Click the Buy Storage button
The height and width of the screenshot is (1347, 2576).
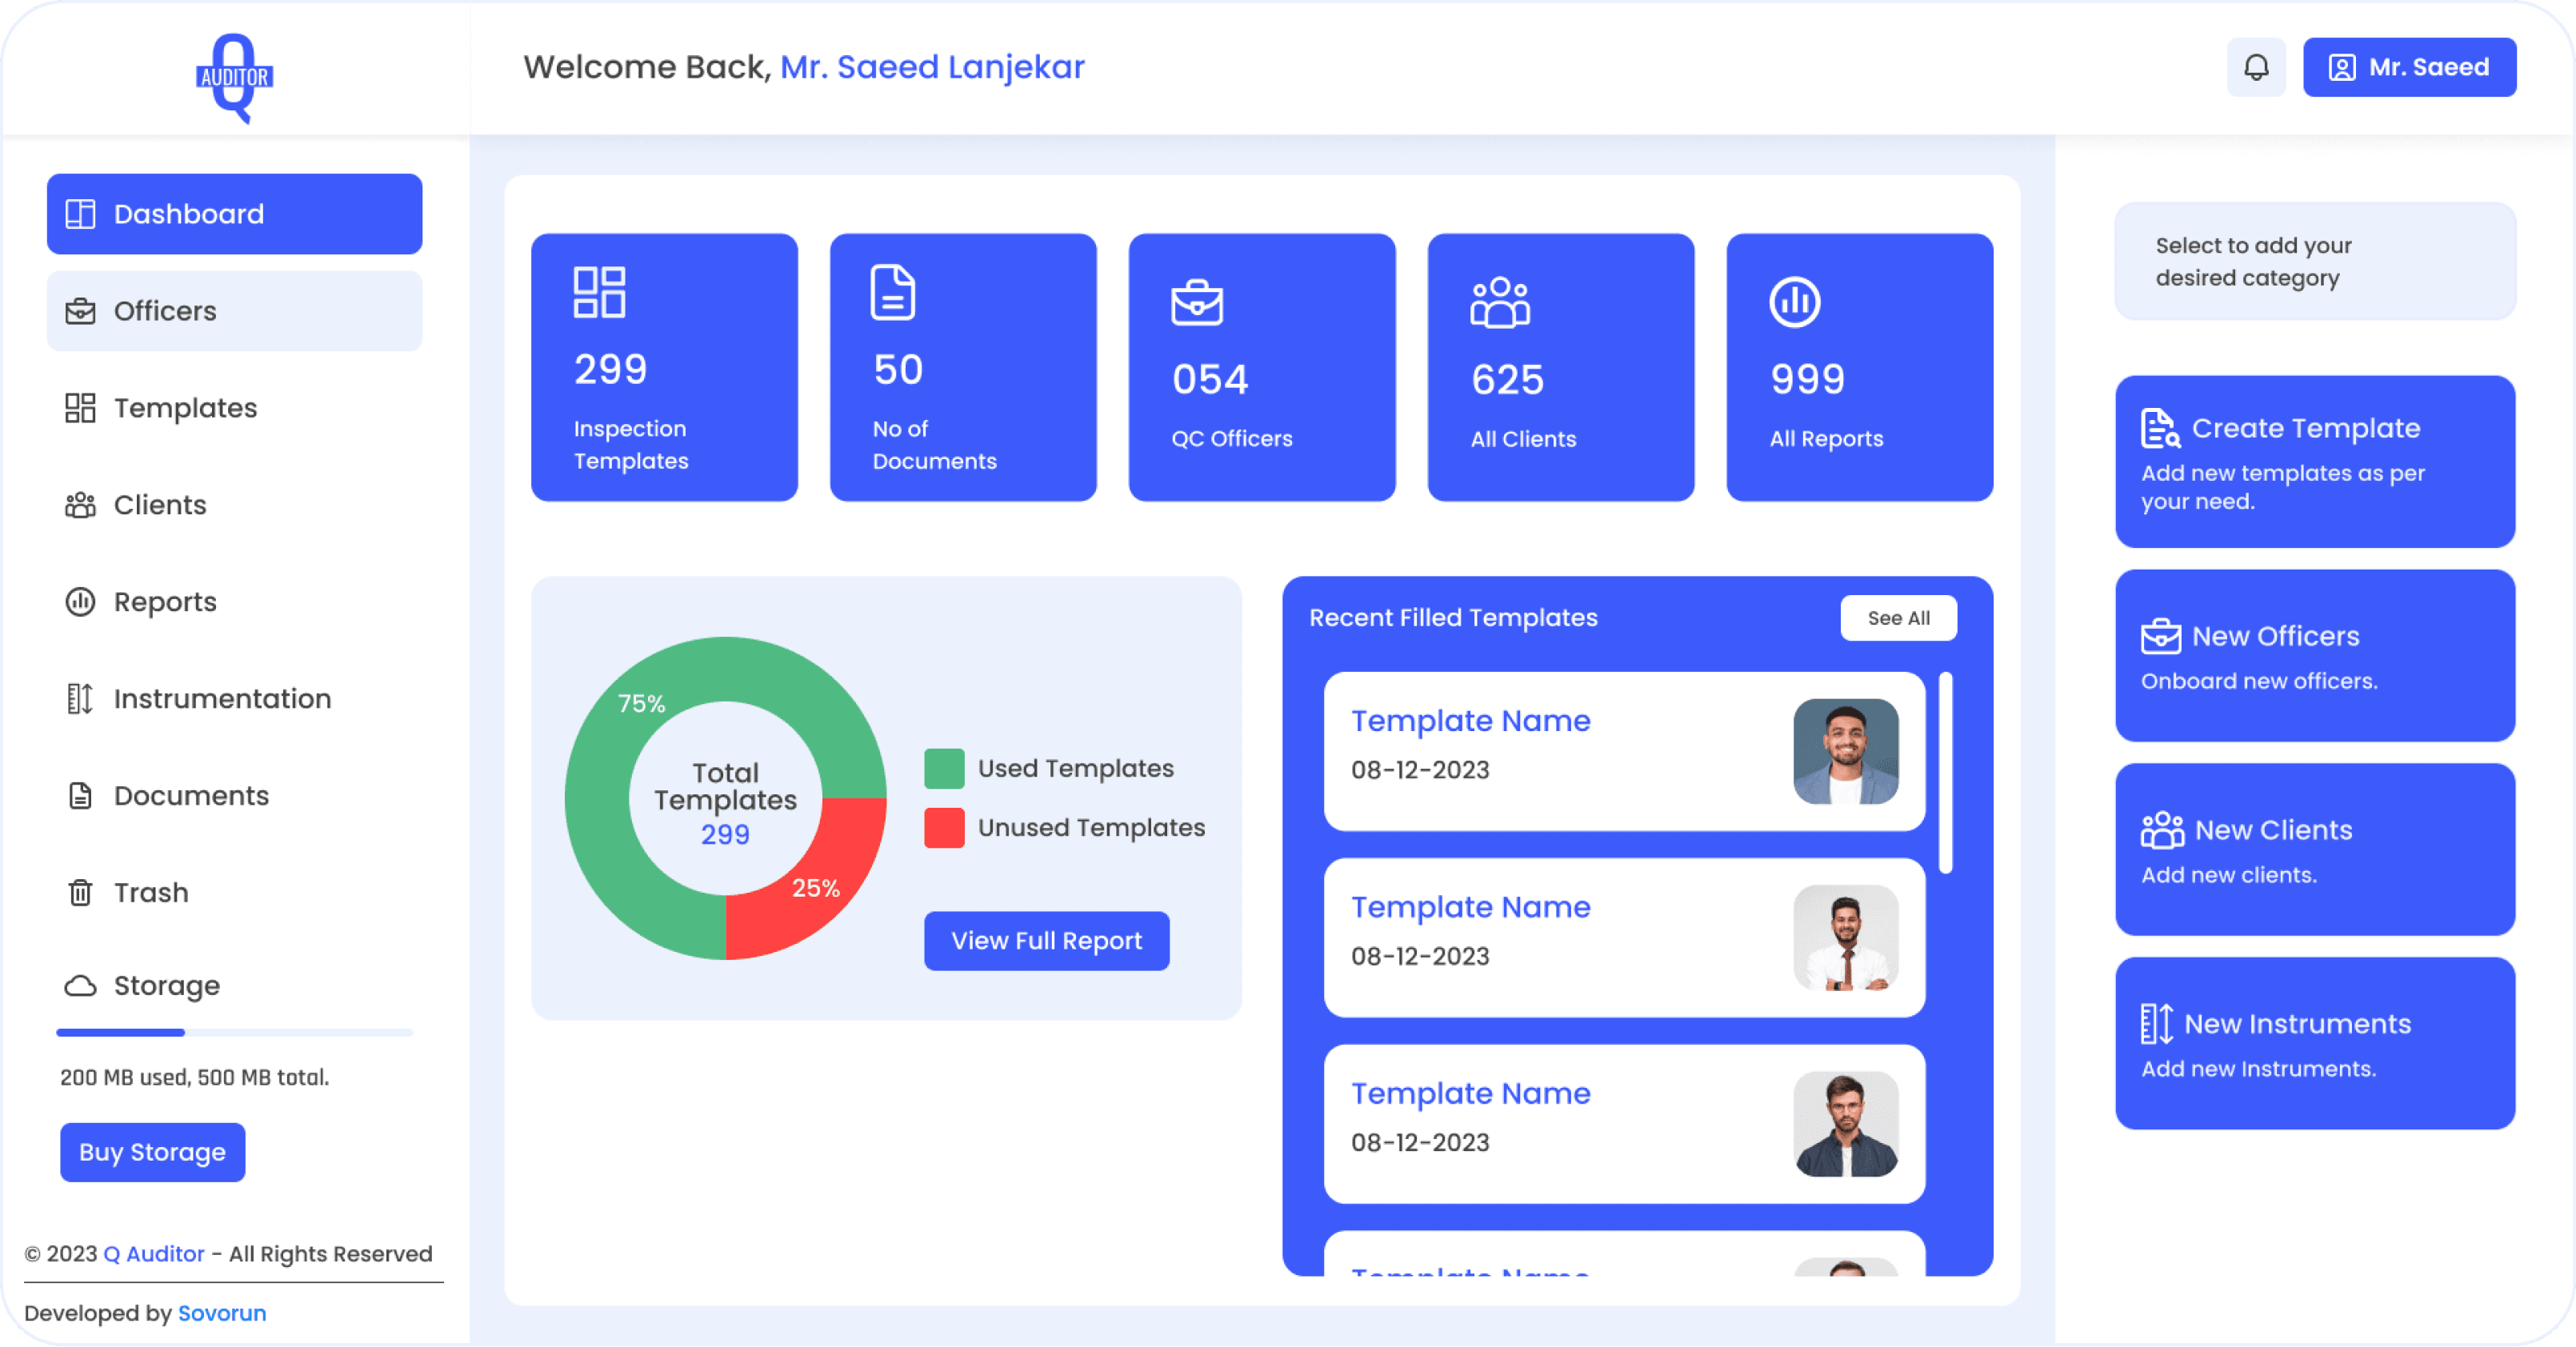pyautogui.click(x=152, y=1152)
